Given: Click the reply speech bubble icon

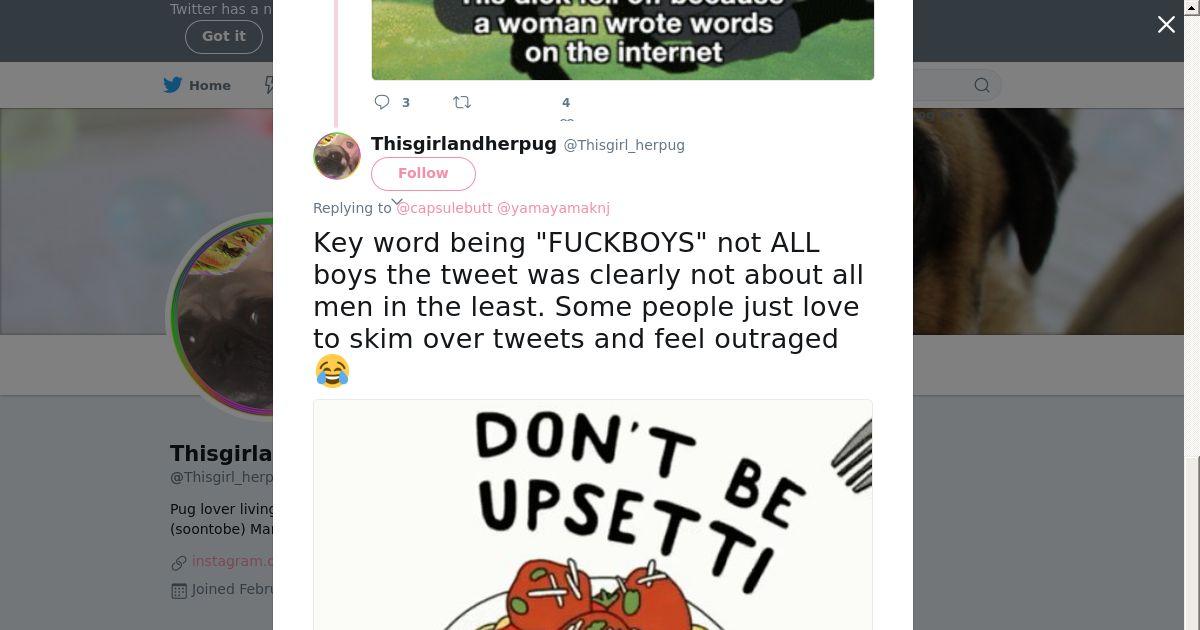Looking at the screenshot, I should pyautogui.click(x=382, y=102).
